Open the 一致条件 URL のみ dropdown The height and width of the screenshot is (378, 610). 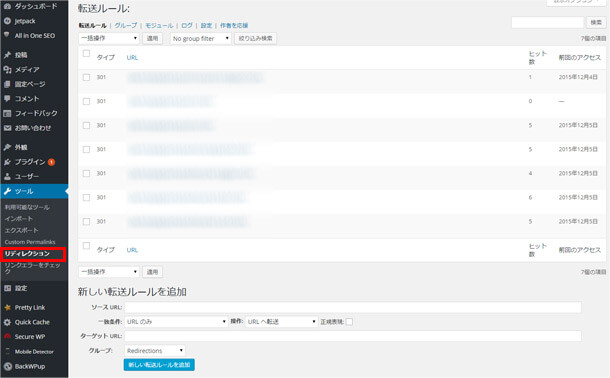pos(176,322)
